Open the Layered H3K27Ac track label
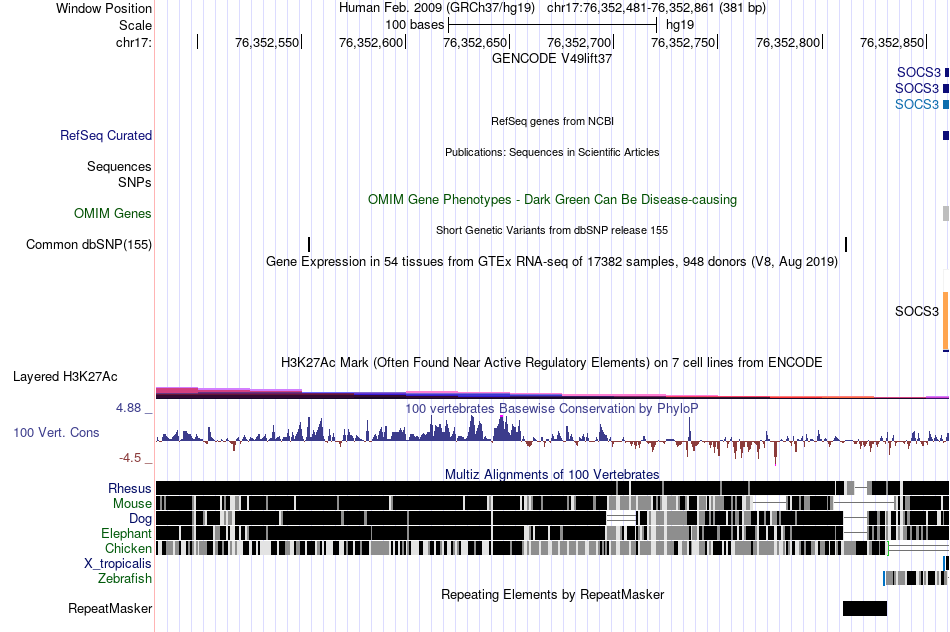 65,376
